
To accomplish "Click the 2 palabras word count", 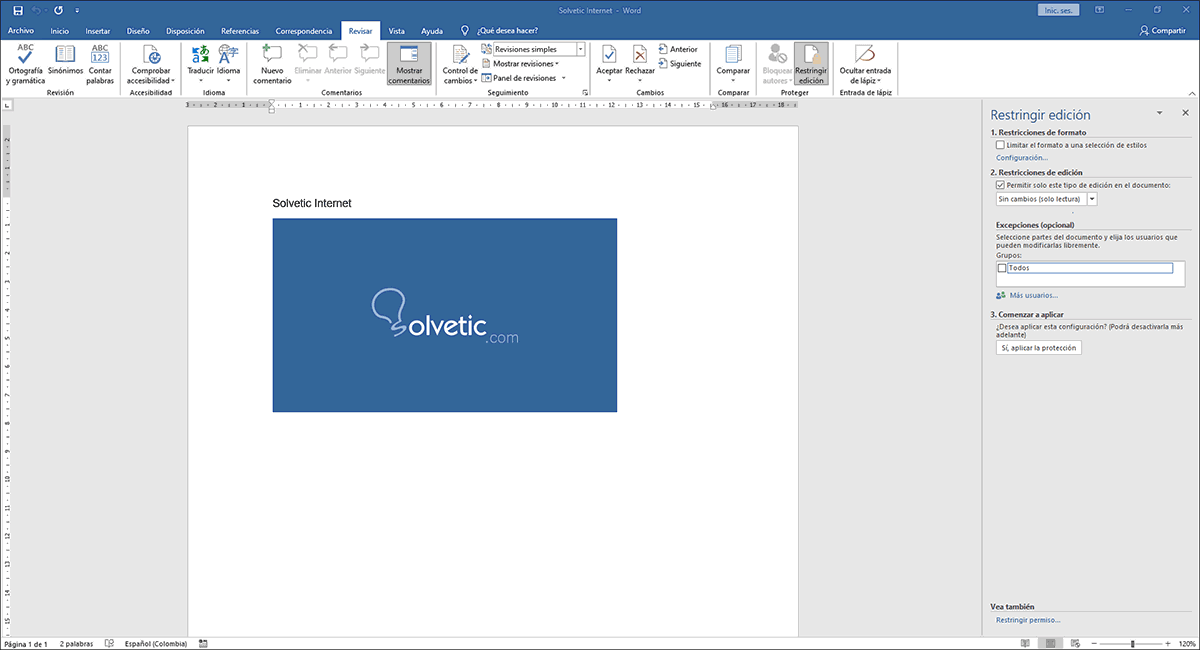I will pos(76,643).
